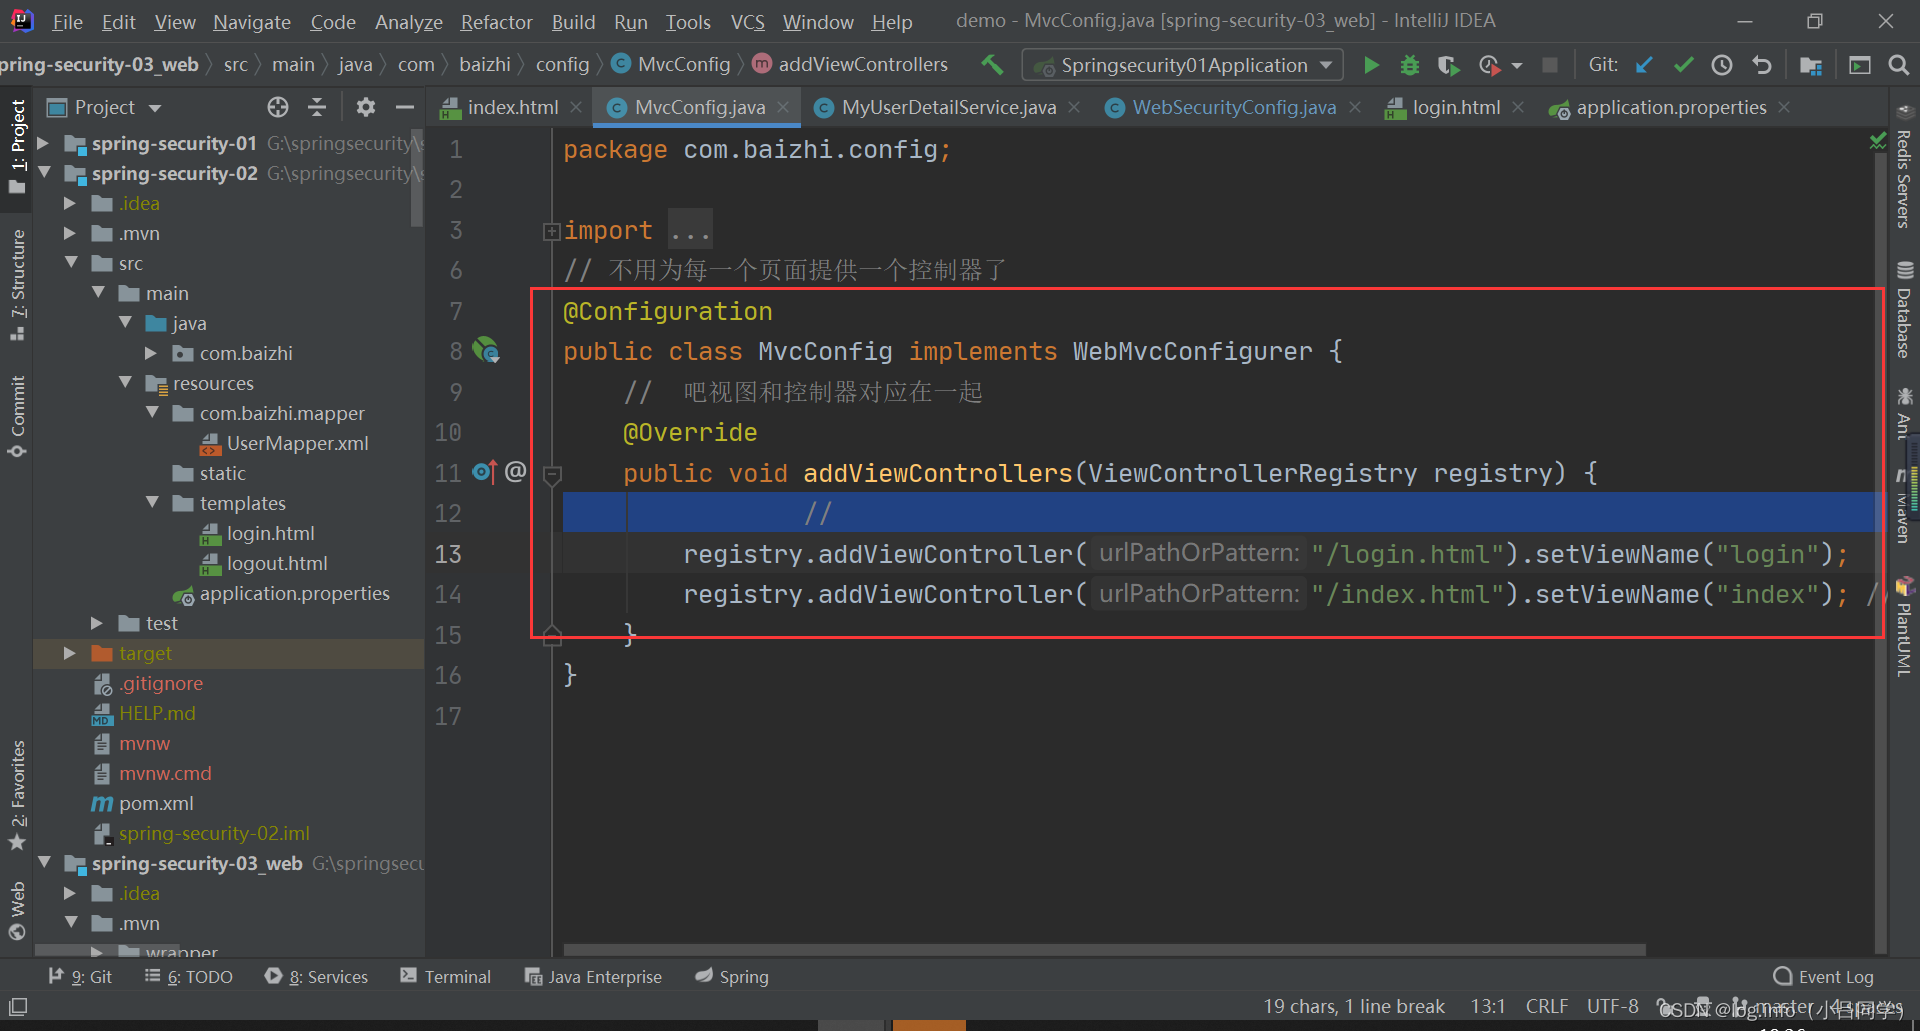1920x1031 pixels.
Task: Click the Search Everywhere magnifier icon
Action: pyautogui.click(x=1898, y=65)
